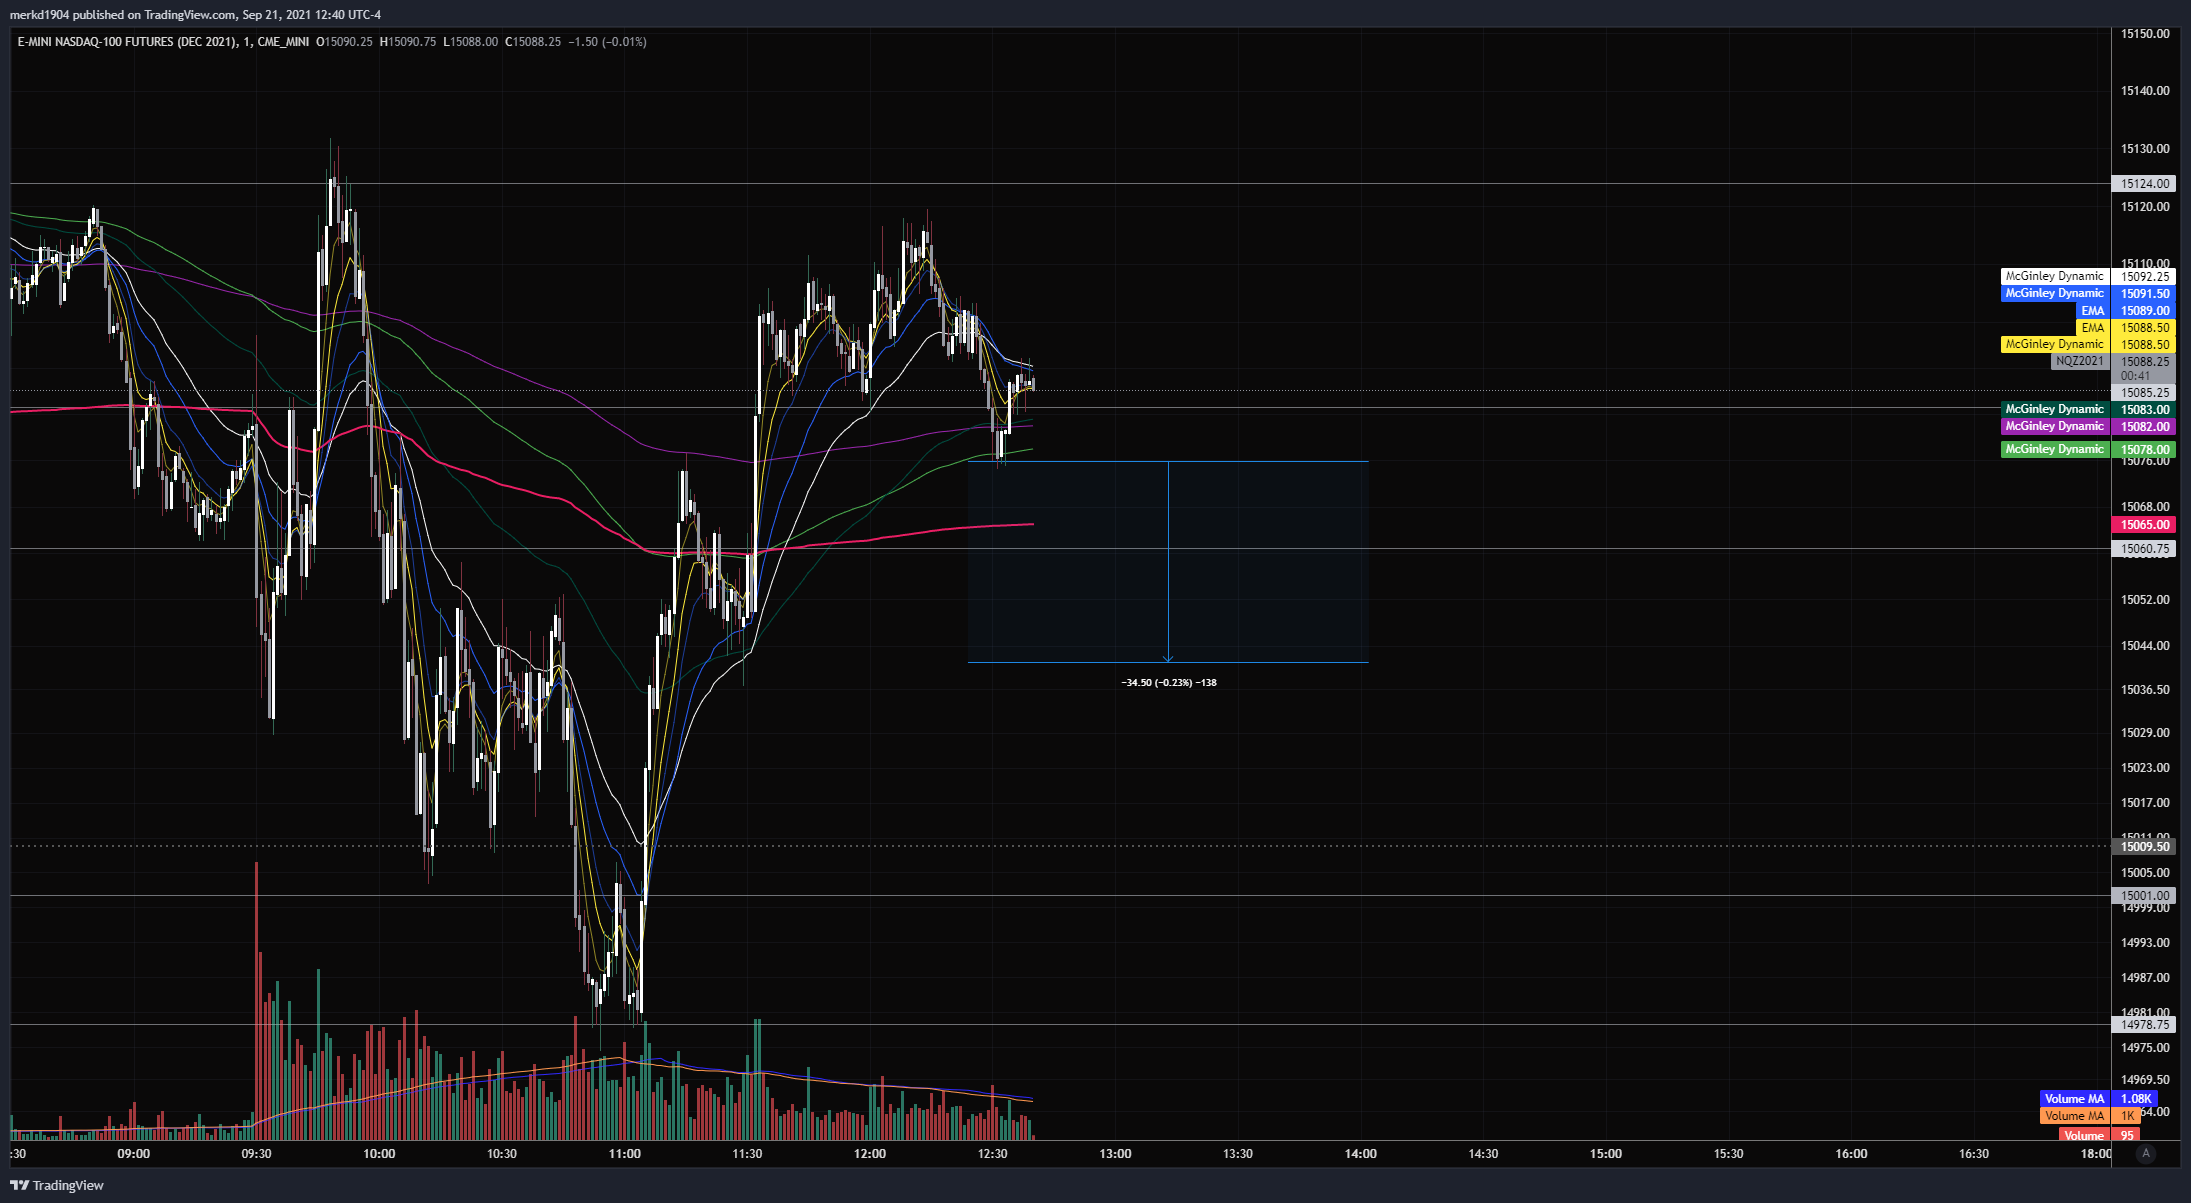Click the 11:30 time axis label

pyautogui.click(x=747, y=1154)
